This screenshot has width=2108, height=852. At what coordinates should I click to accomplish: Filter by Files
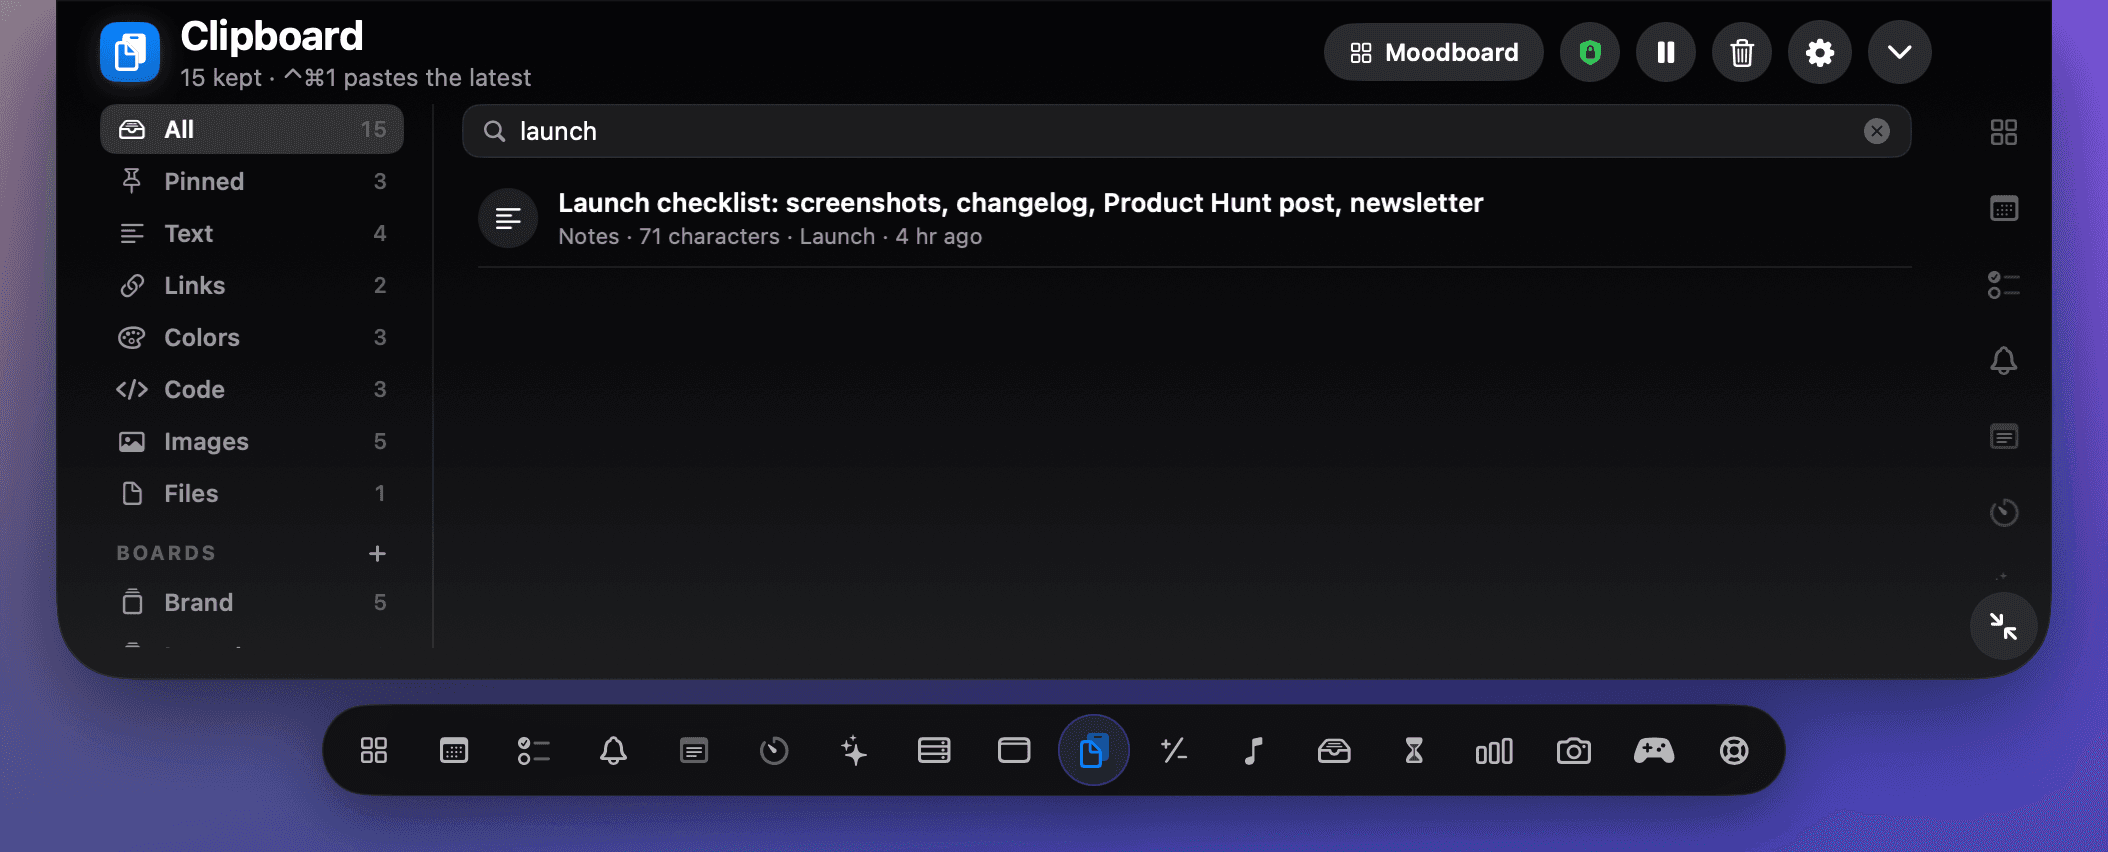(252, 494)
